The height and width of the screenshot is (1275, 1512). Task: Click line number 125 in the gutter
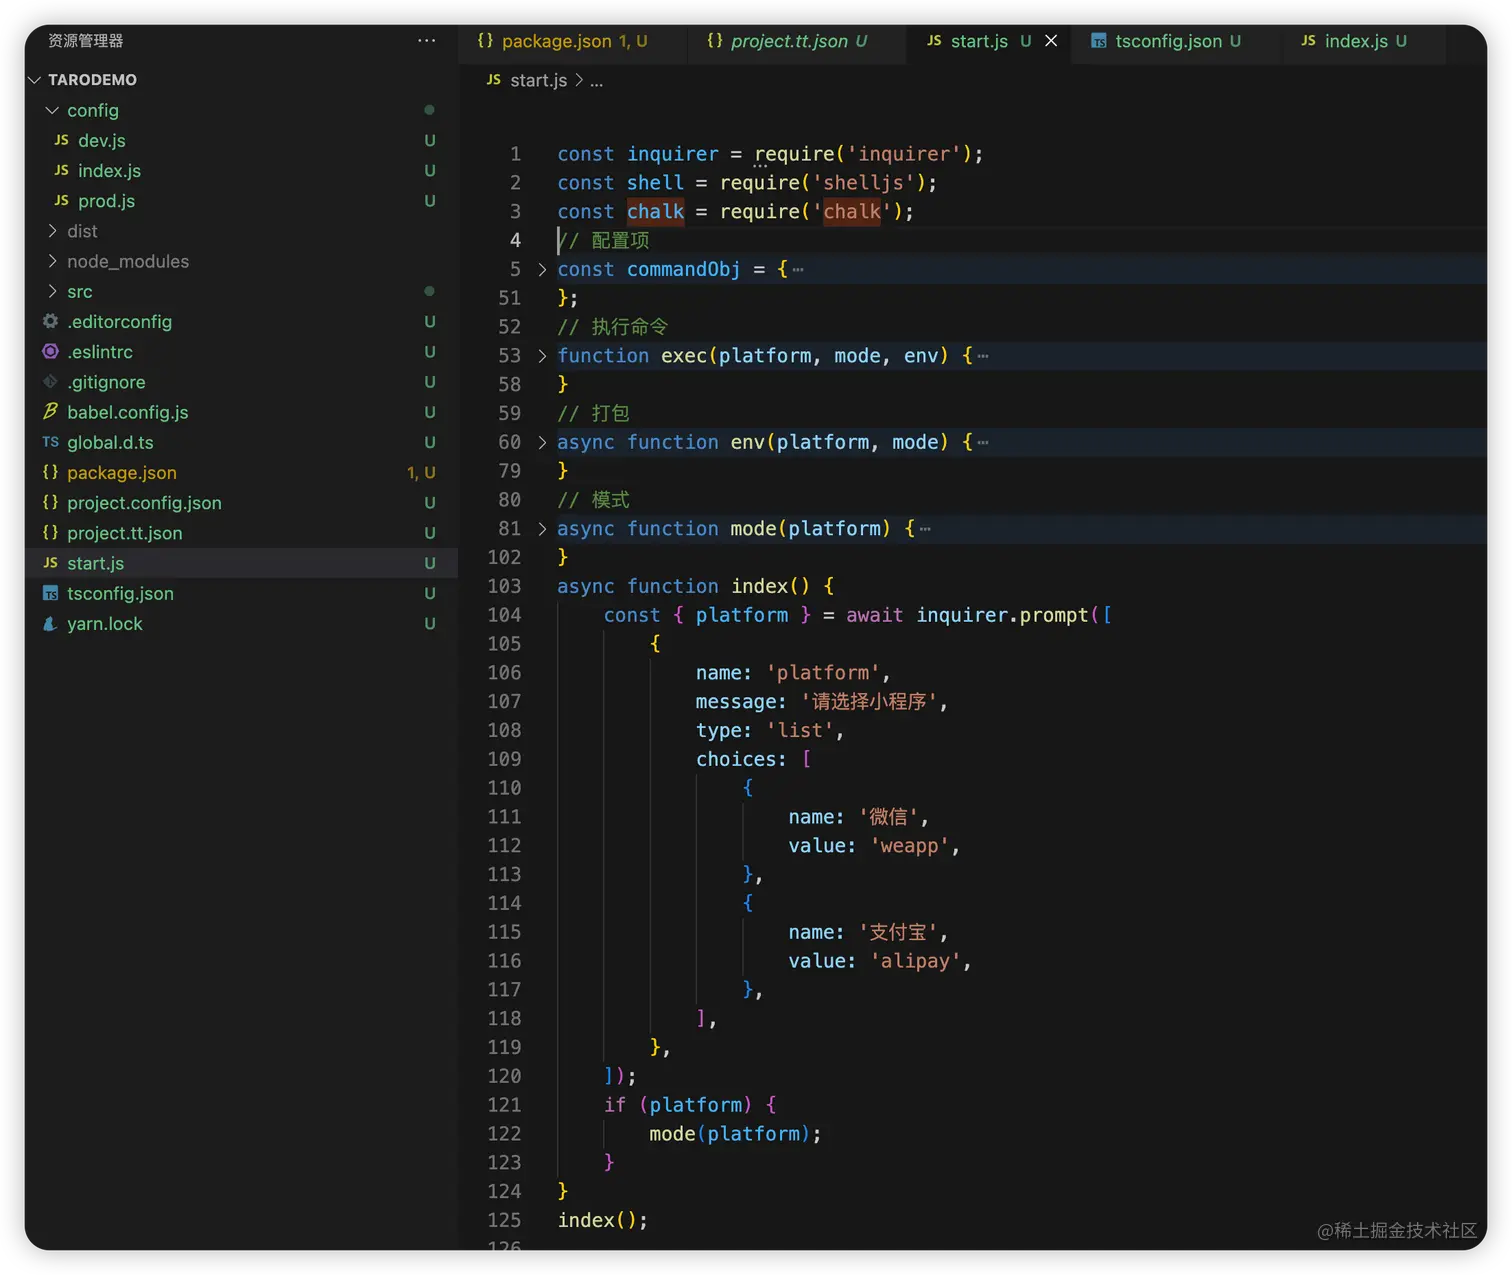504,1220
